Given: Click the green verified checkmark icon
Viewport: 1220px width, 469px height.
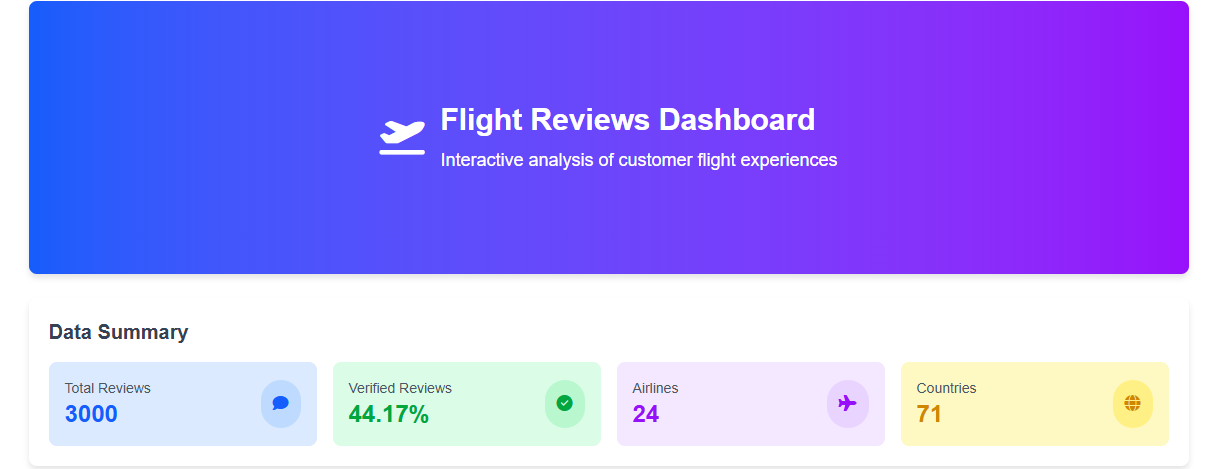Looking at the screenshot, I should [564, 403].
